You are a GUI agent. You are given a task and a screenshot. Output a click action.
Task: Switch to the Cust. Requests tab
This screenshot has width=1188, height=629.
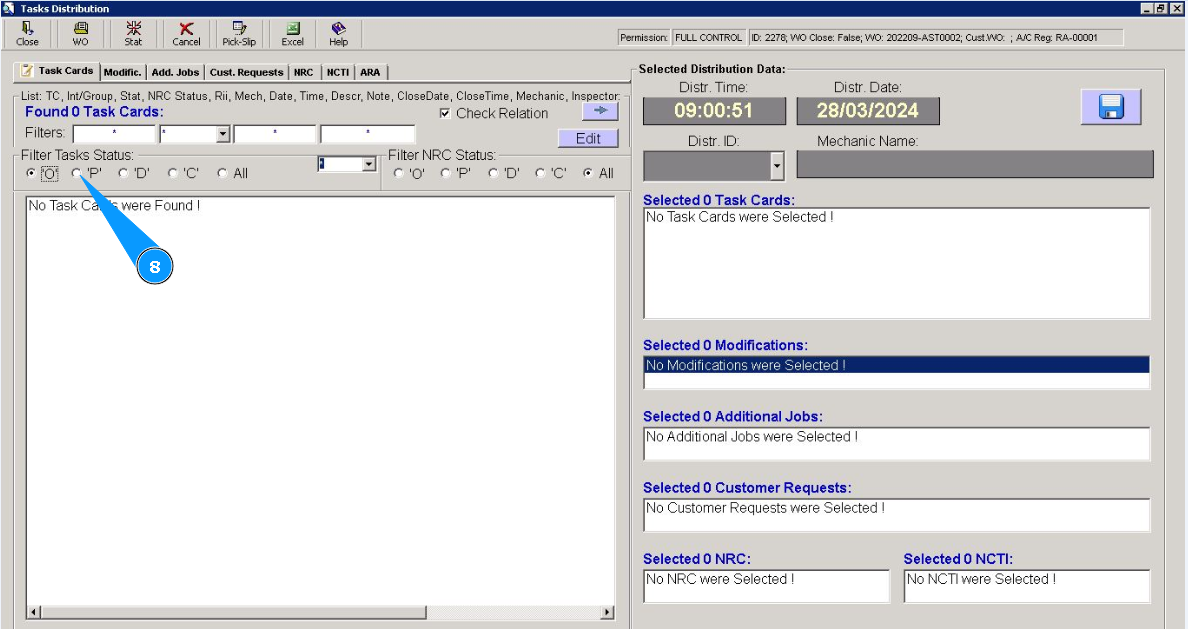(246, 73)
